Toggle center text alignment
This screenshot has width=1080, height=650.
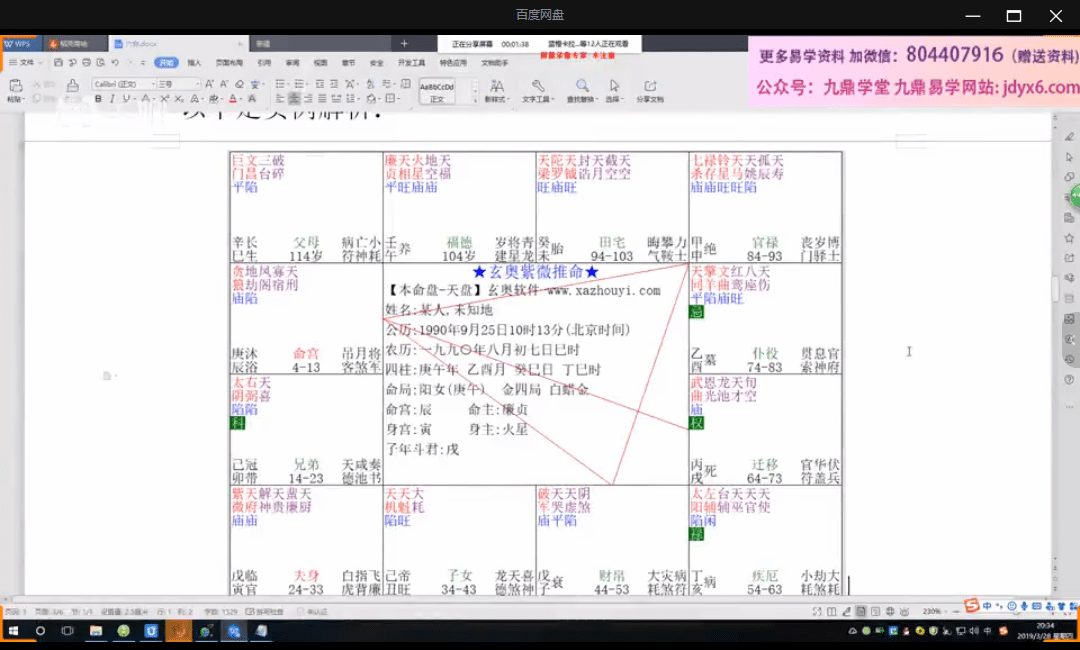click(x=295, y=99)
